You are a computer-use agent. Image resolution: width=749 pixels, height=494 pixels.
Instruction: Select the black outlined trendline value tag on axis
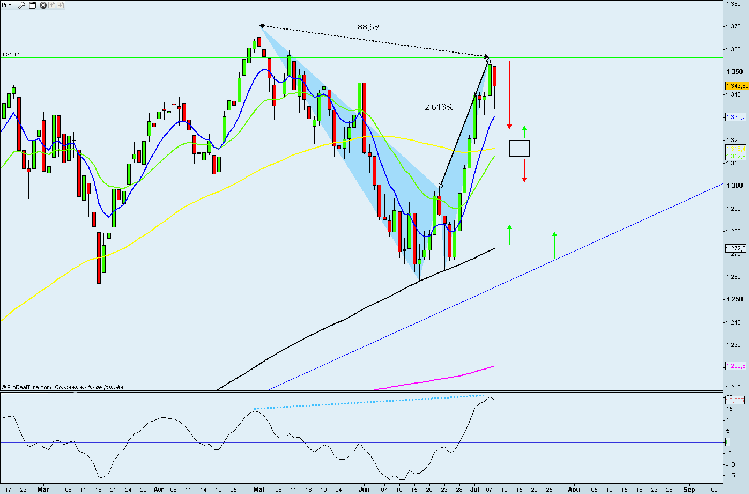pyautogui.click(x=736, y=248)
